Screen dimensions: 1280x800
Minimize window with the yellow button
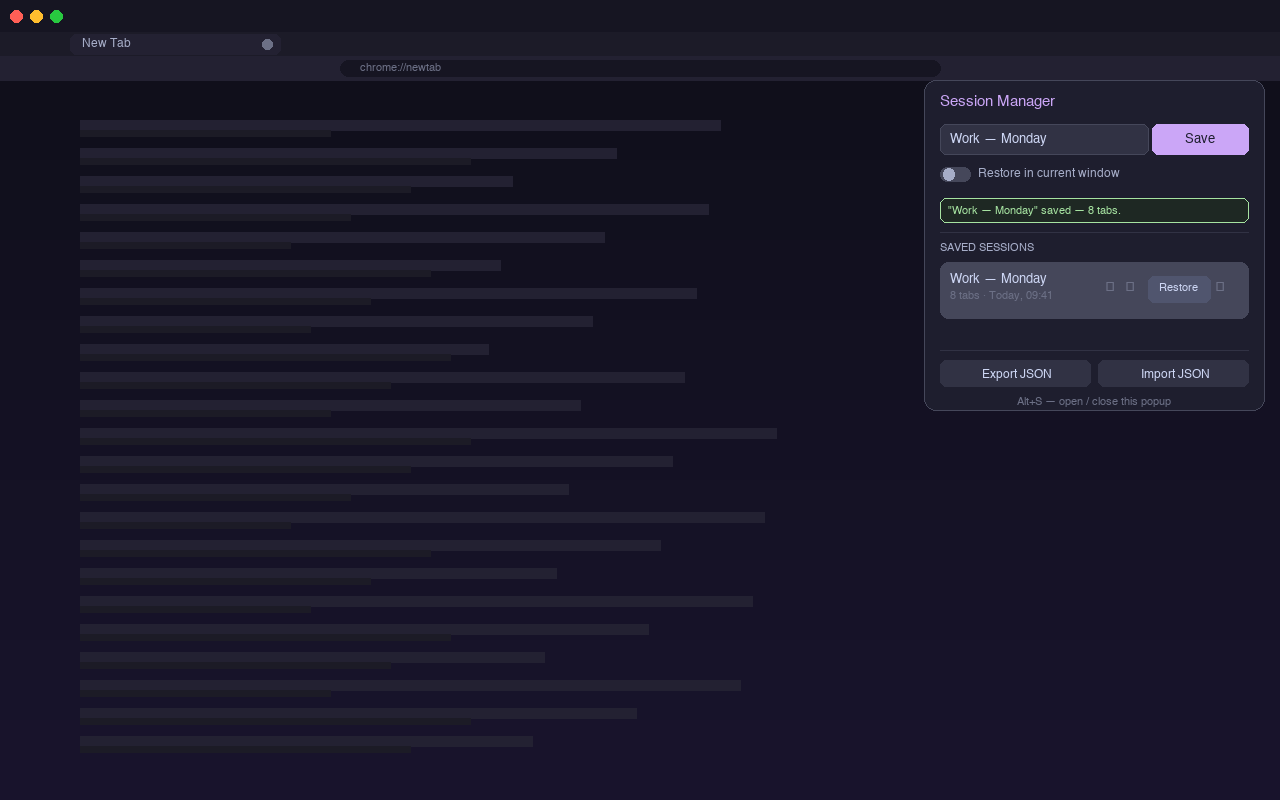point(36,16)
